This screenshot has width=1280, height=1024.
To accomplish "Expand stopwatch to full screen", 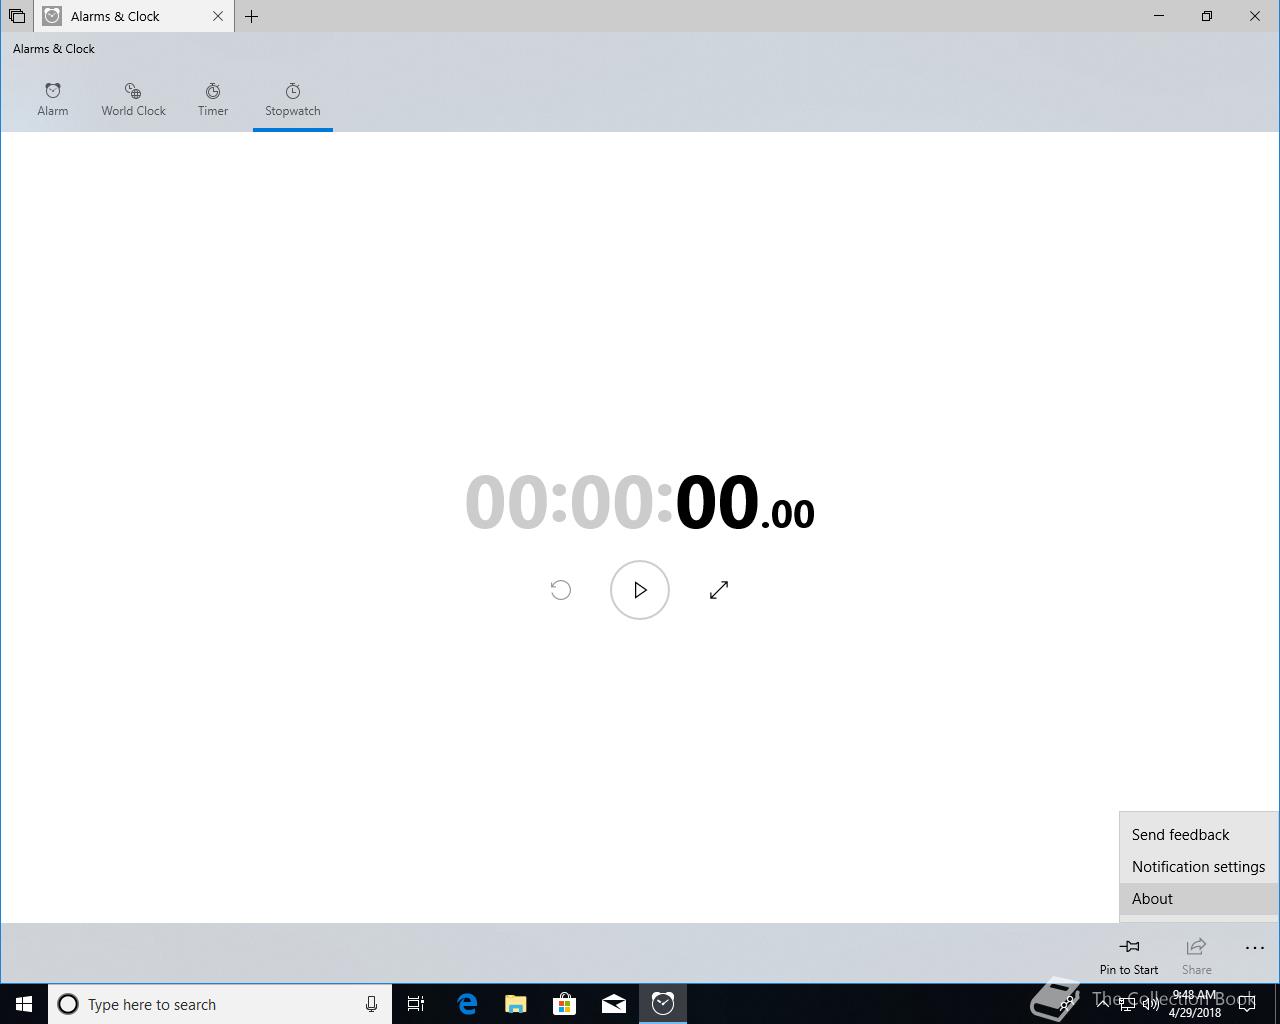I will click(719, 590).
